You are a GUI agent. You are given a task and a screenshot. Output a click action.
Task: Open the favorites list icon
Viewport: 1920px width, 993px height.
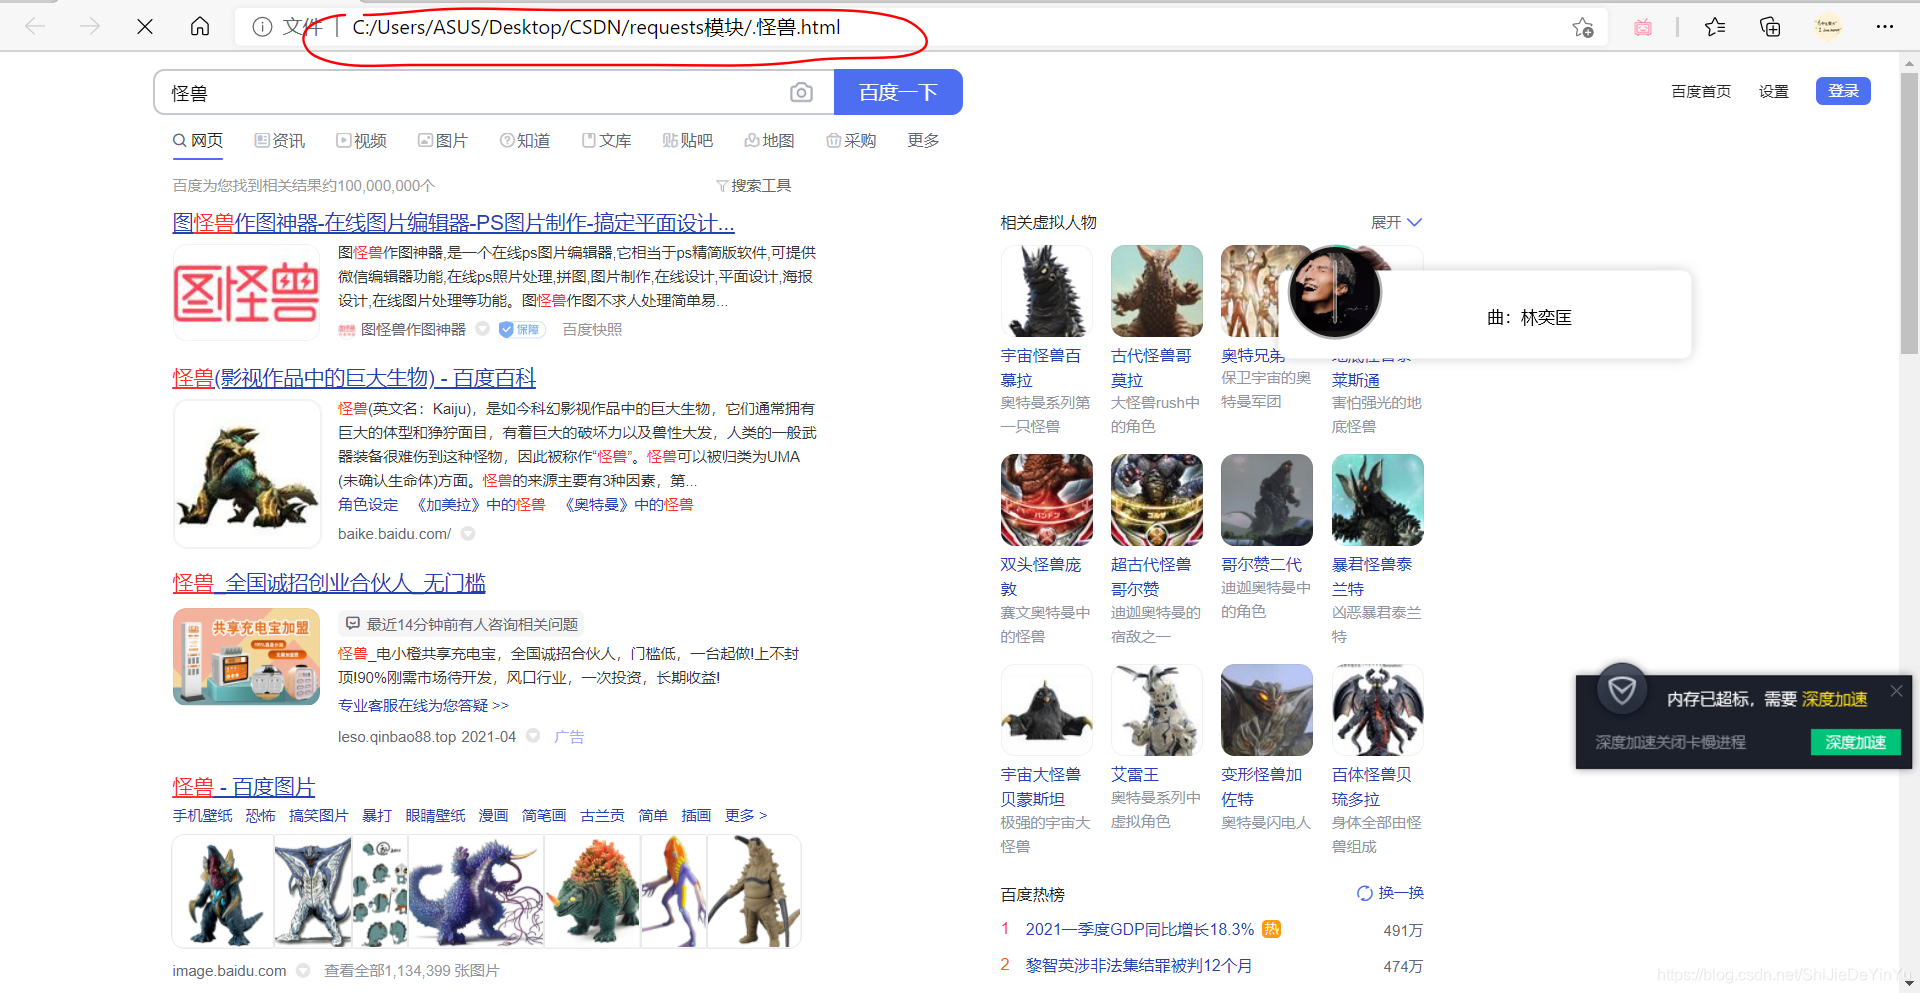[1715, 27]
